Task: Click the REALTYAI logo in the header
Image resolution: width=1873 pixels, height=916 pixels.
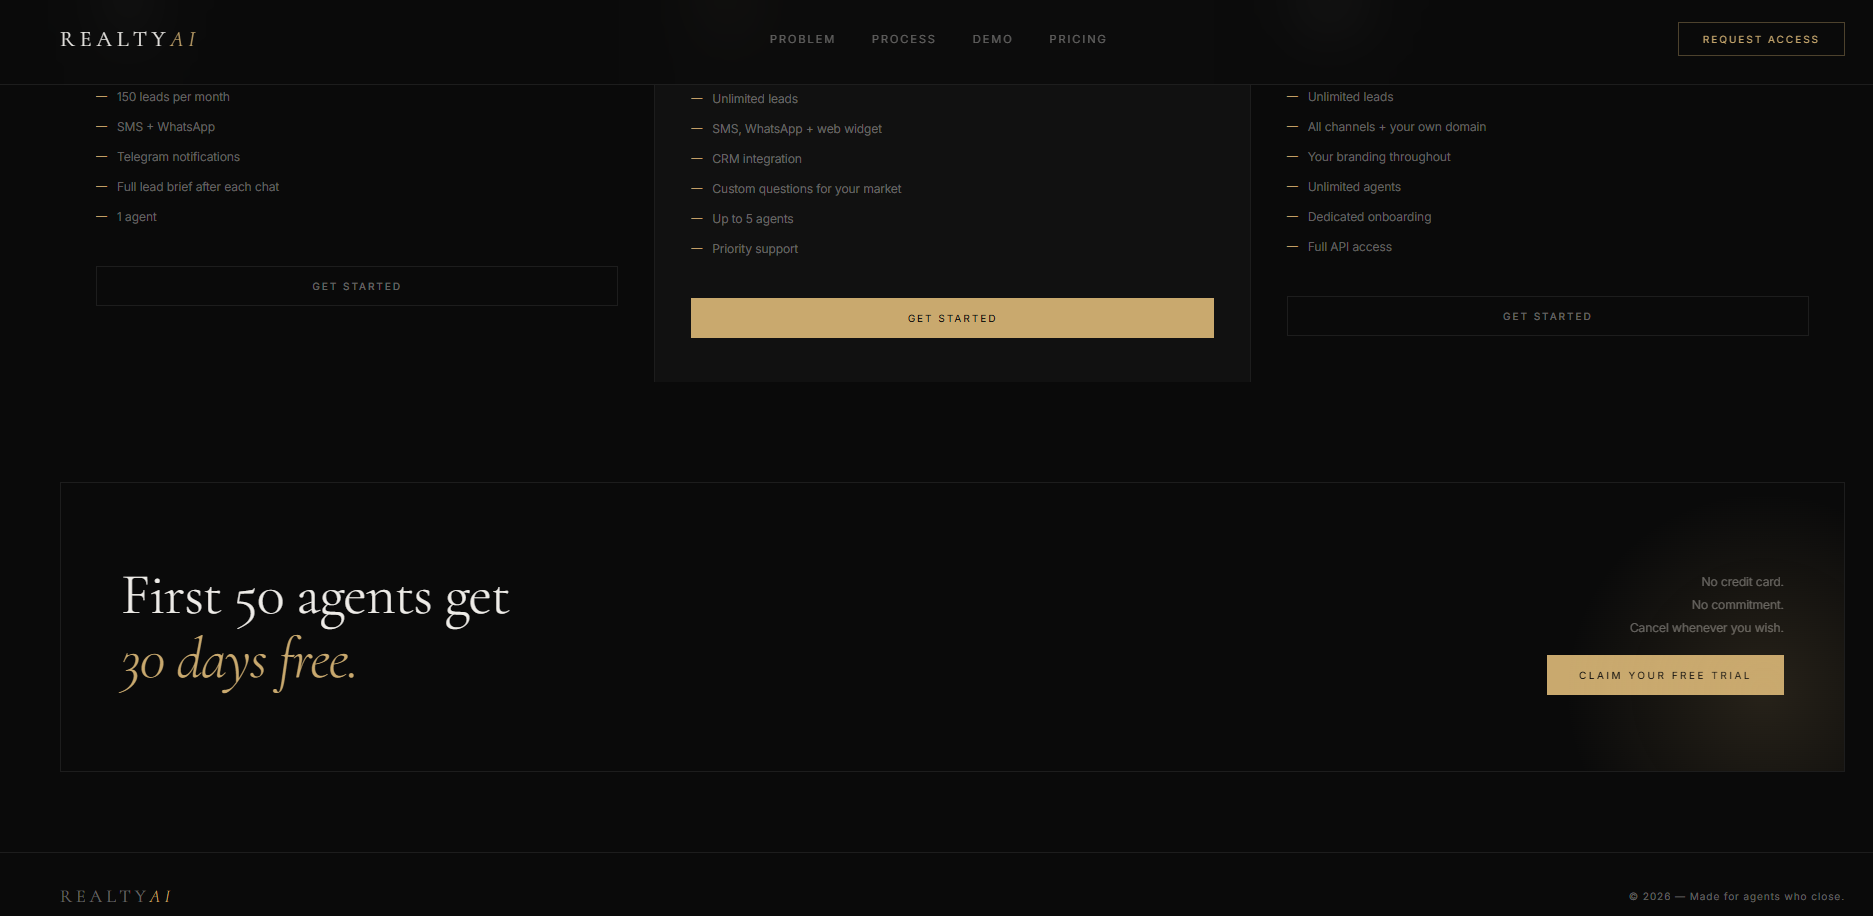Action: (128, 39)
